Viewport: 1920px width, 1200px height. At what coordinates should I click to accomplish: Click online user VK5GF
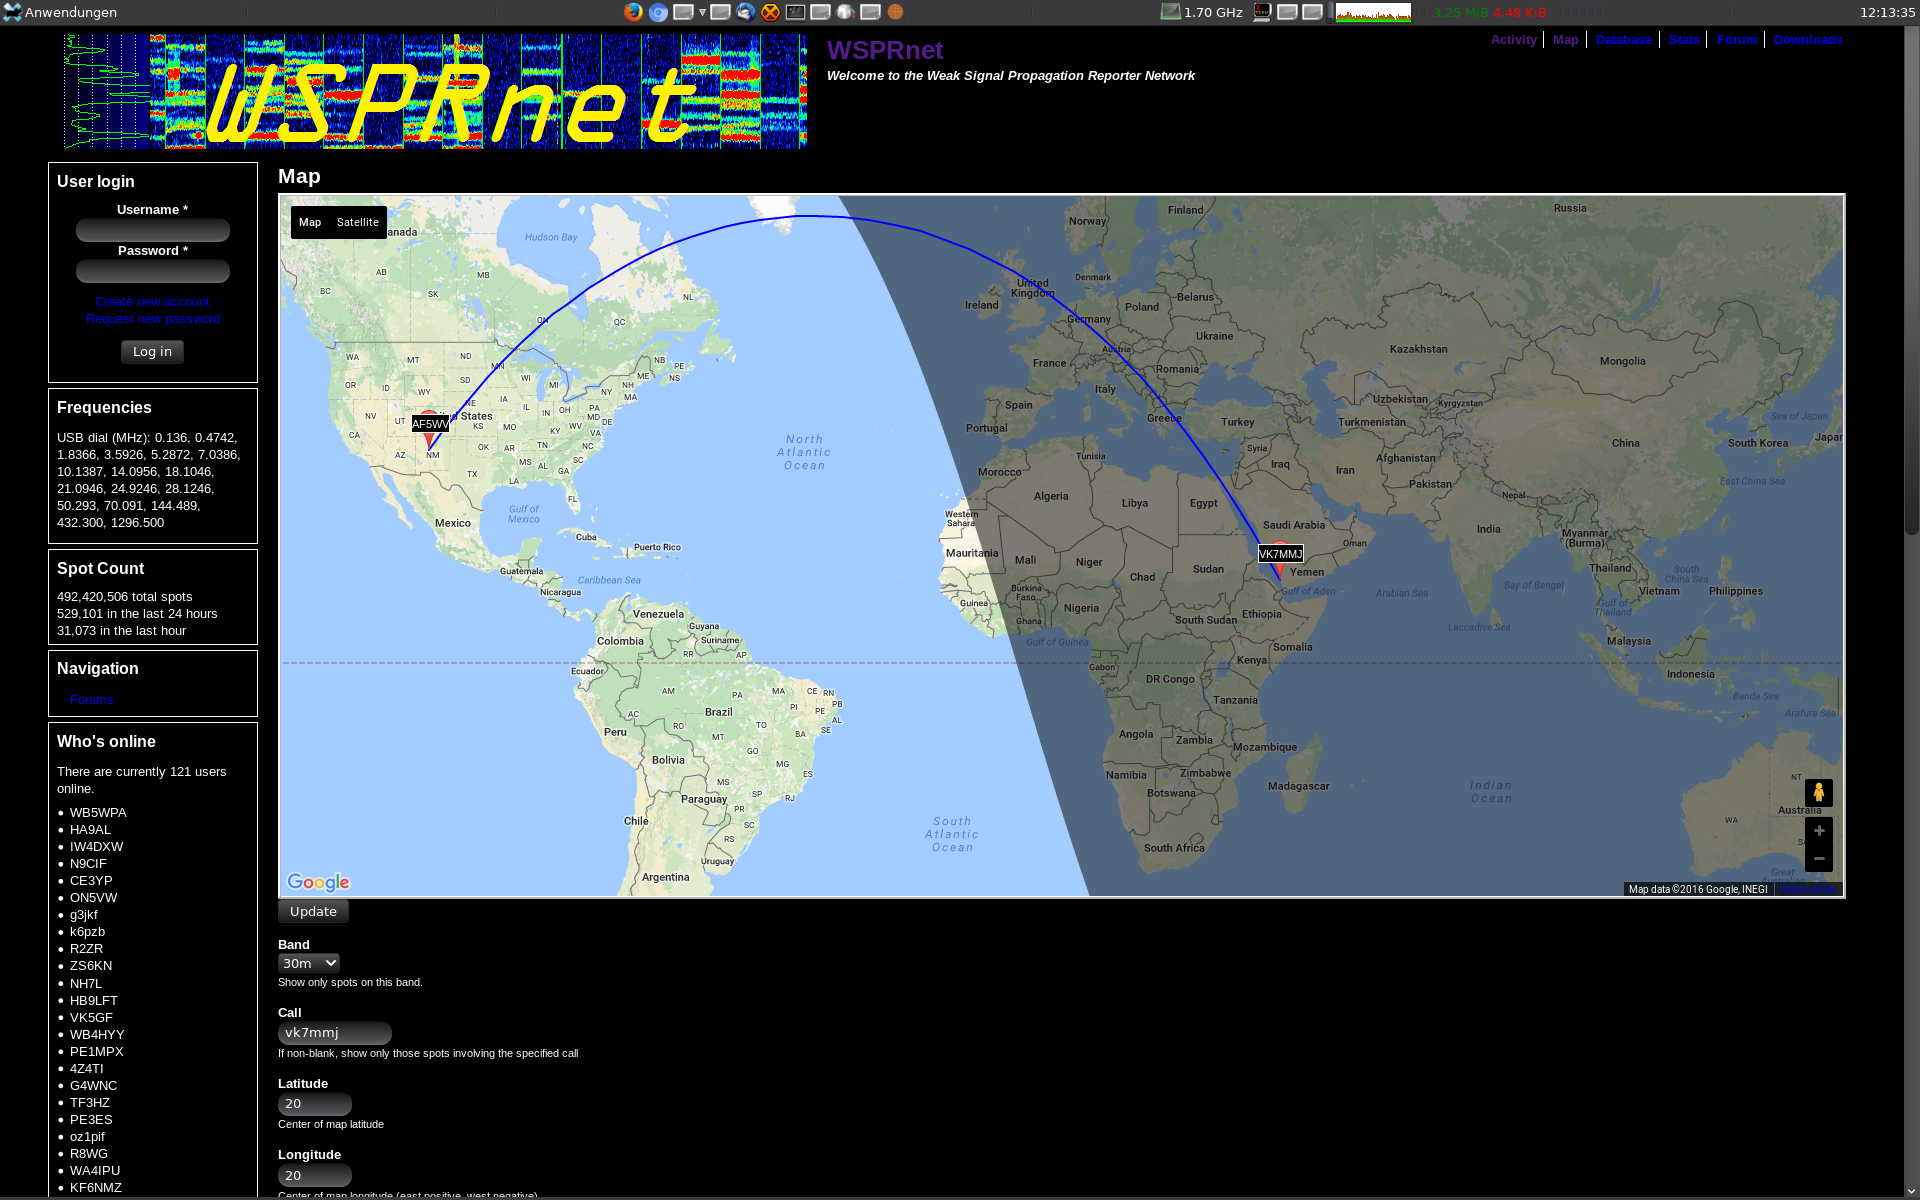pyautogui.click(x=91, y=1018)
